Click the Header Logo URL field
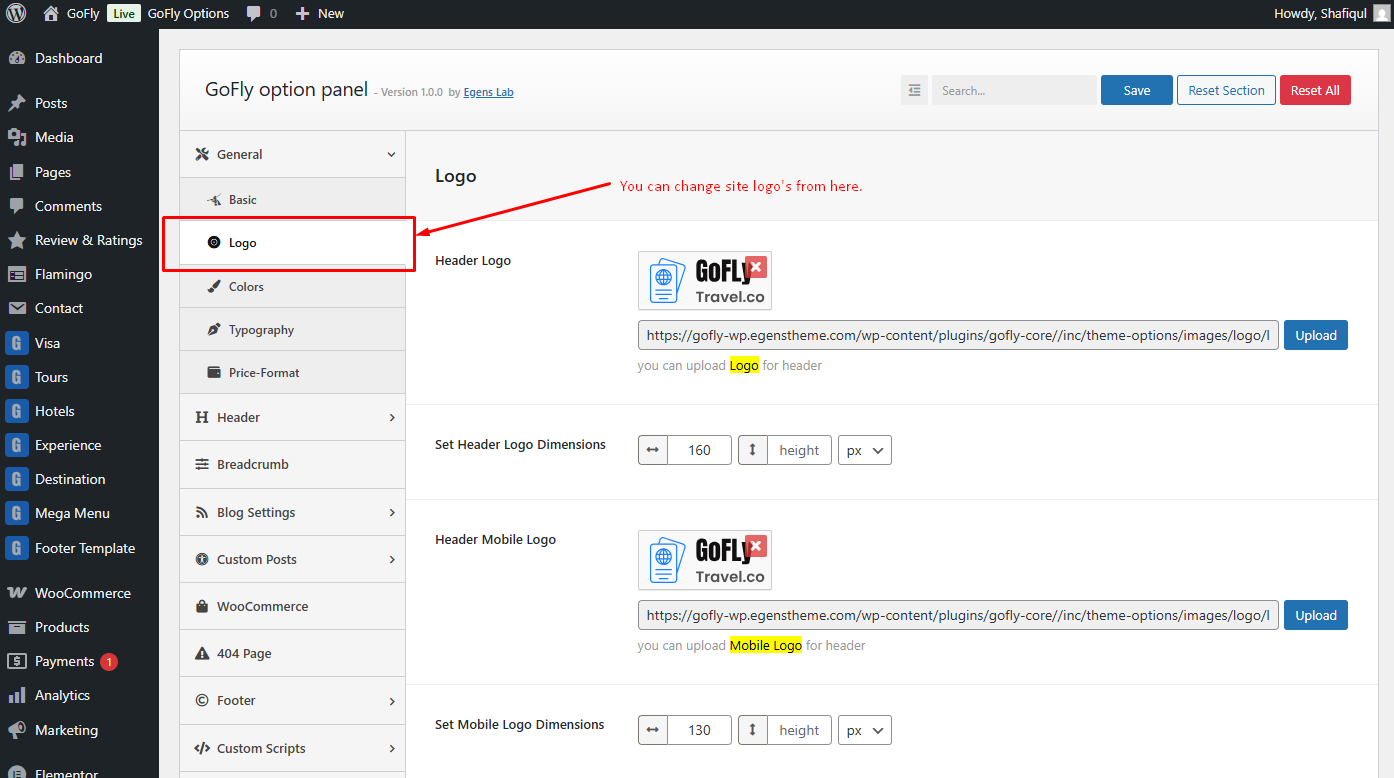This screenshot has width=1394, height=778. 958,335
